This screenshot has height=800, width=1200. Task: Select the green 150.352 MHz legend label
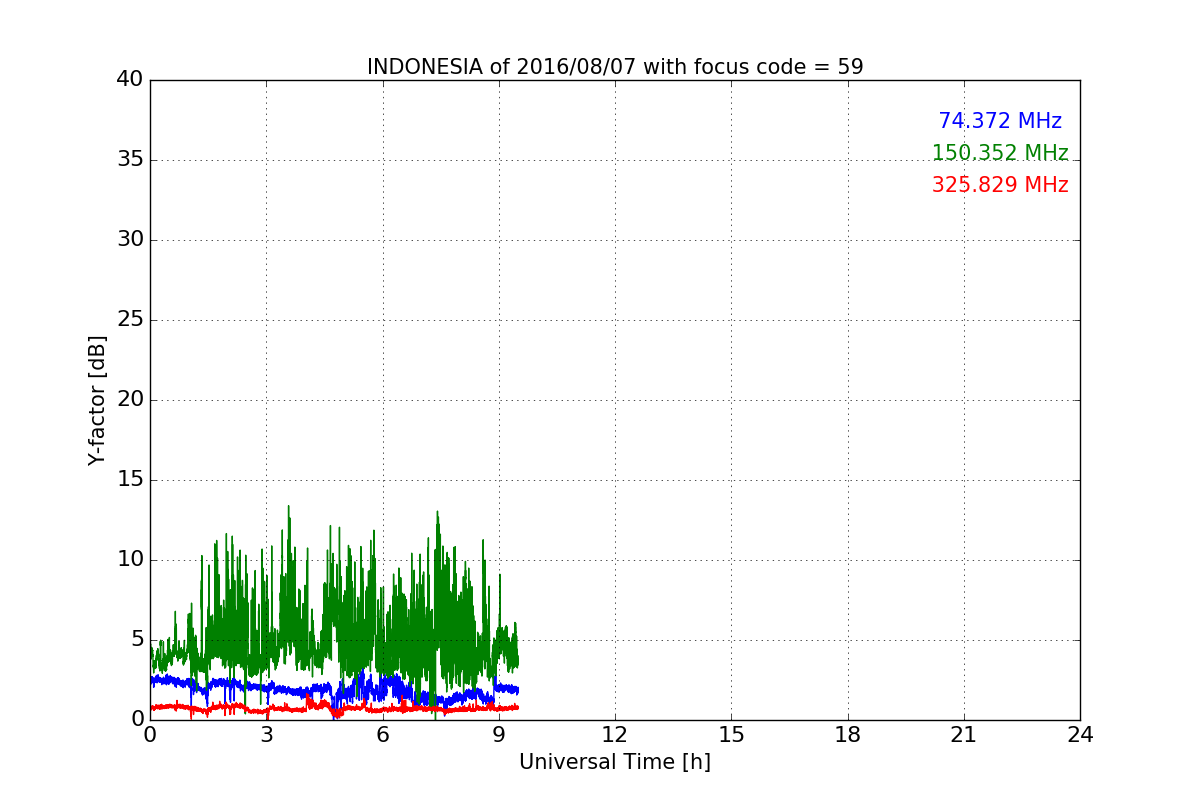[x=999, y=153]
